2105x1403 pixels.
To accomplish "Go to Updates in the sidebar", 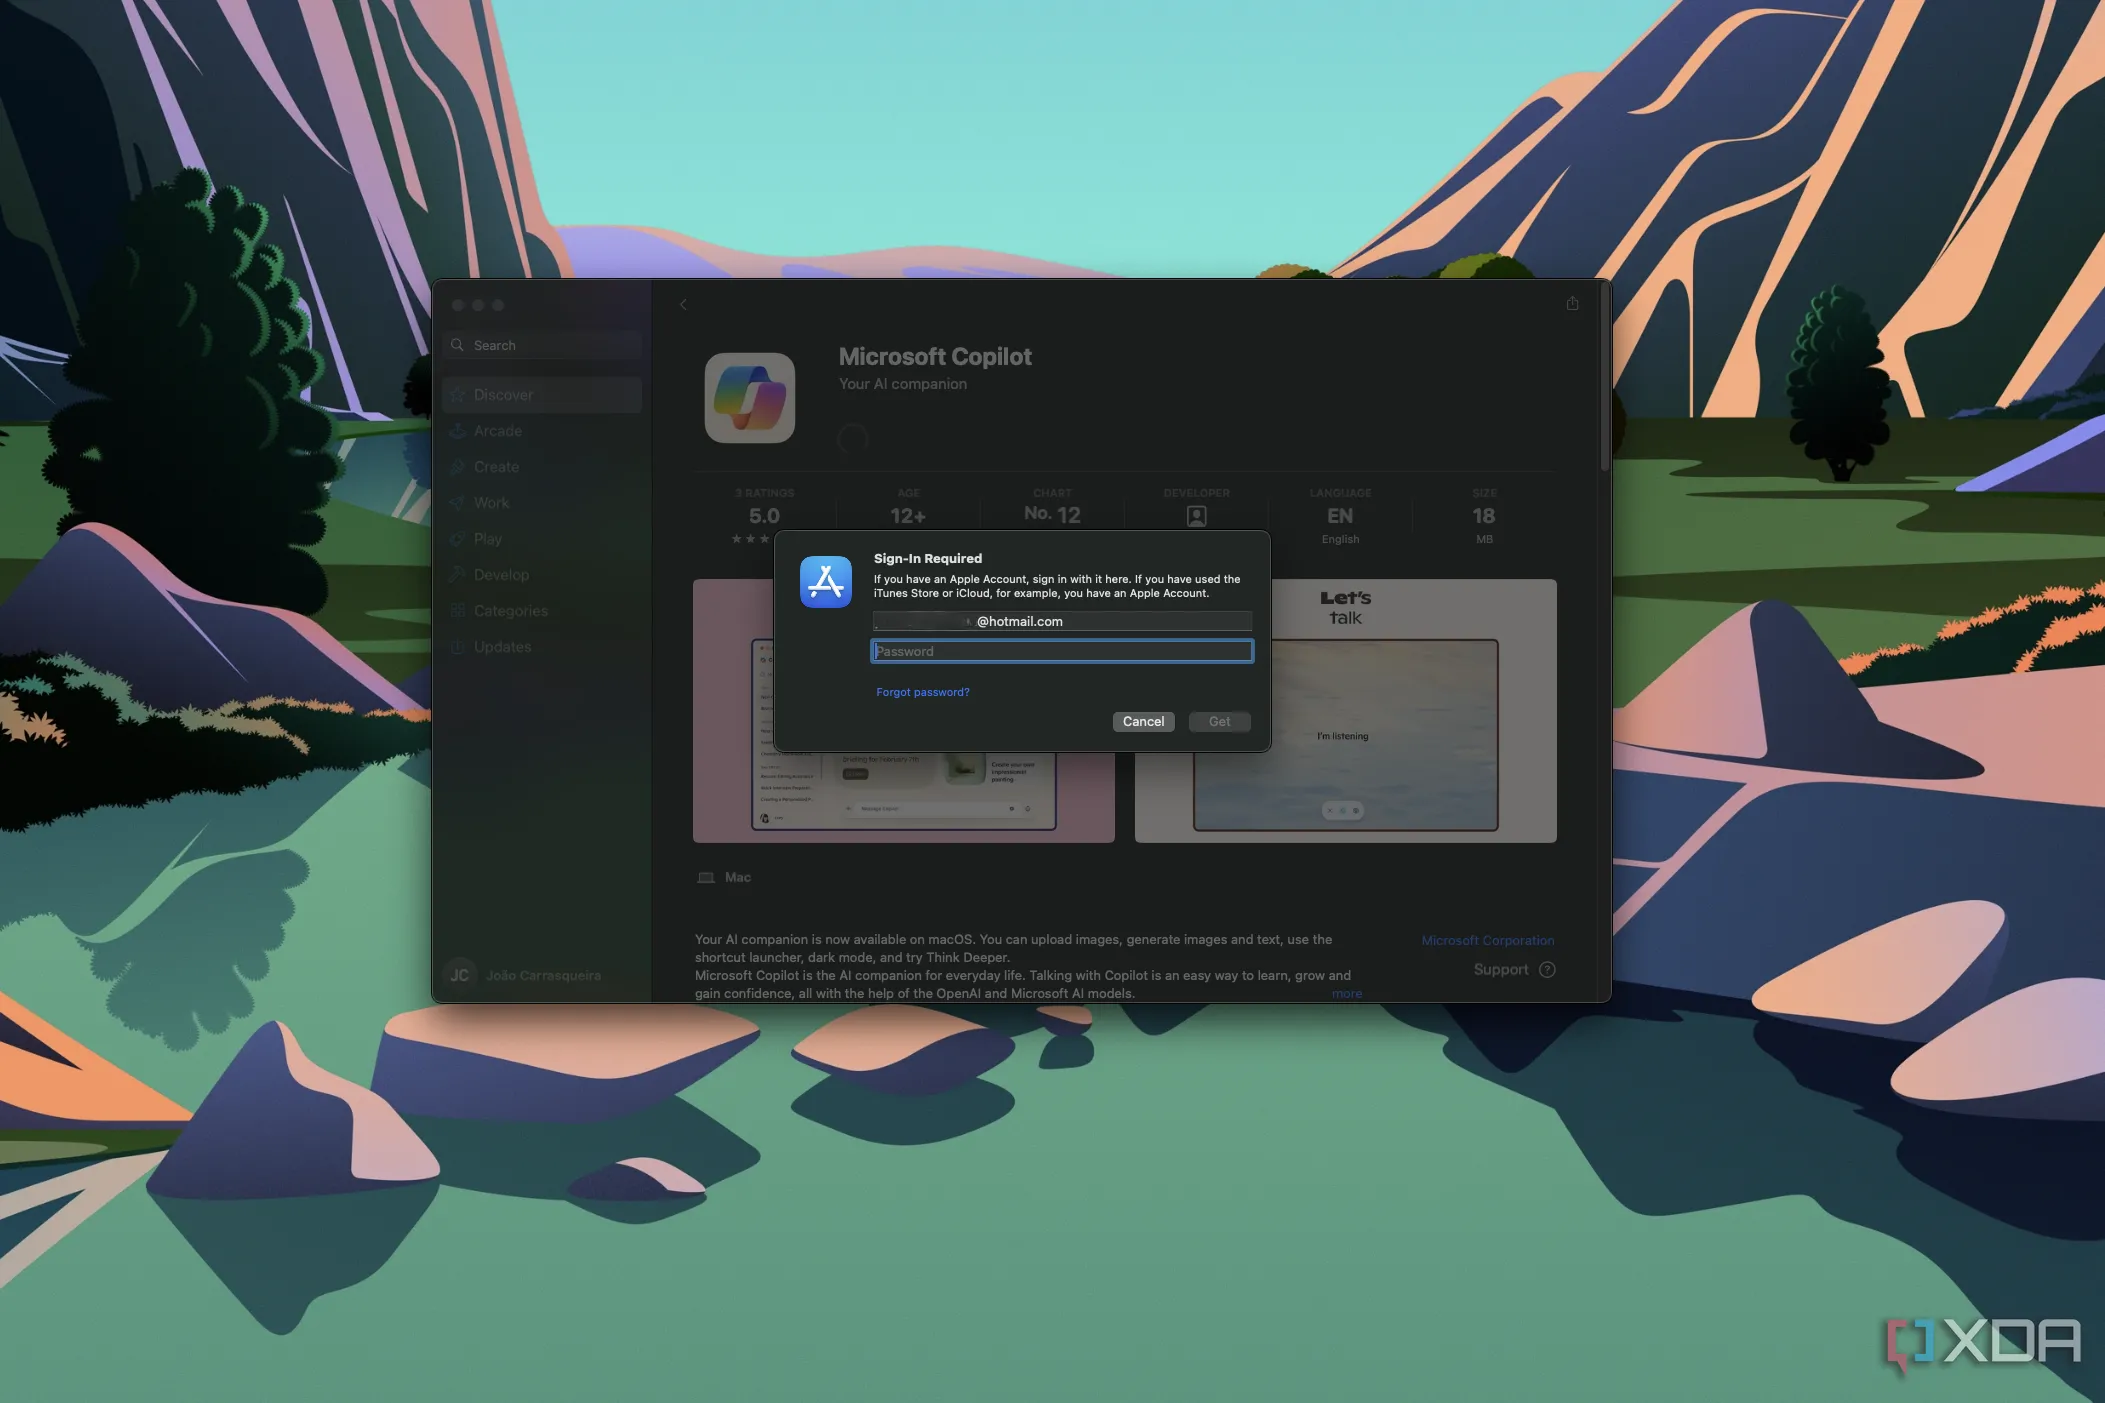I will (502, 647).
